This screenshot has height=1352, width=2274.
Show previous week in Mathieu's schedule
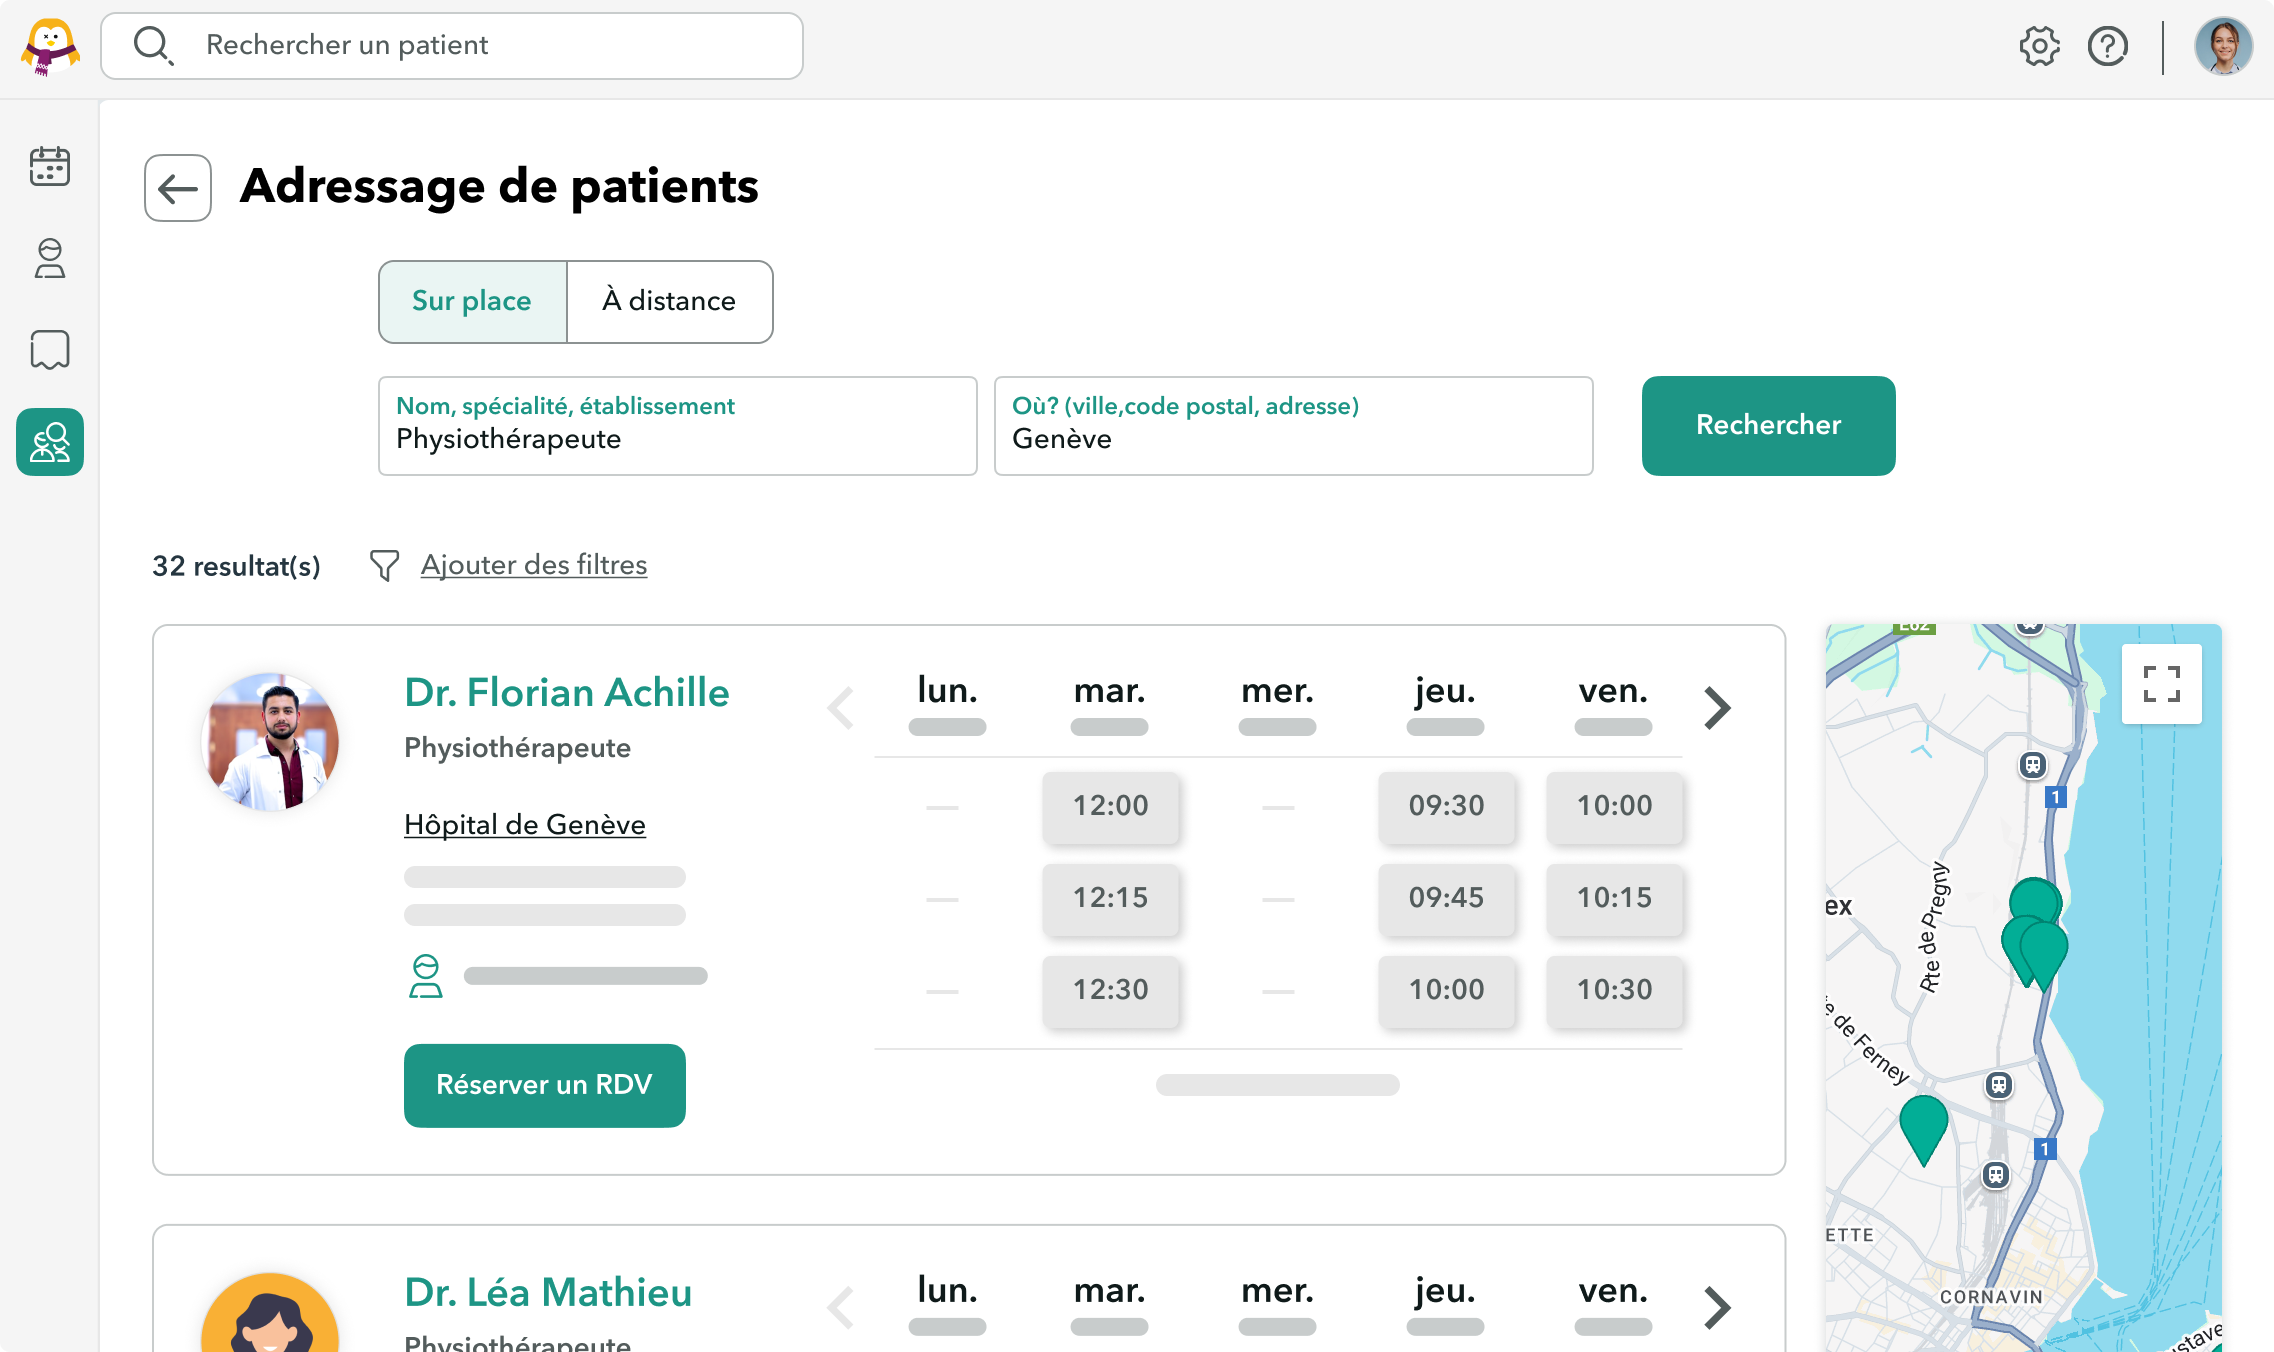point(841,1308)
